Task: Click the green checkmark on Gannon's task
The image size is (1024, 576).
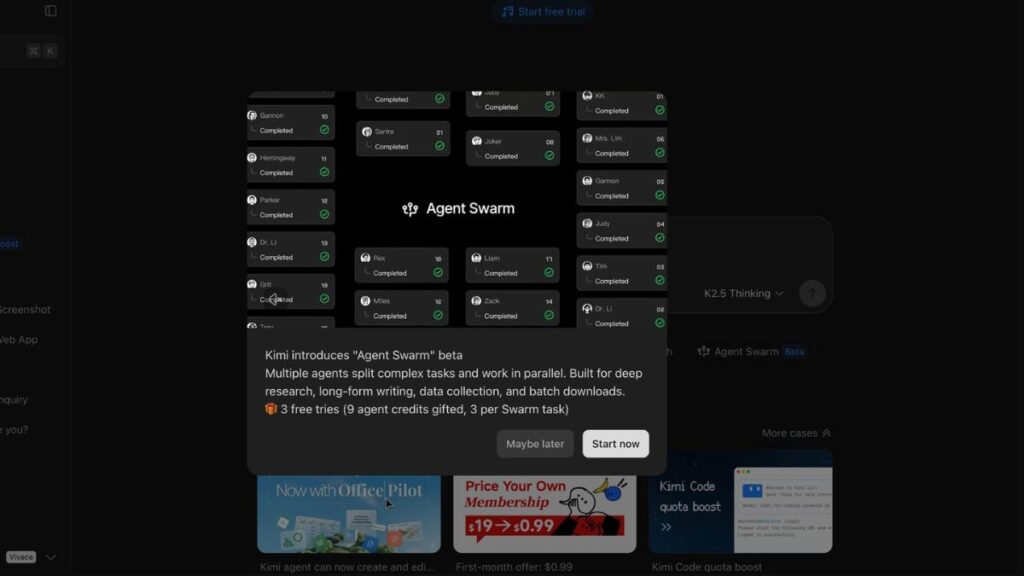Action: pyautogui.click(x=324, y=130)
